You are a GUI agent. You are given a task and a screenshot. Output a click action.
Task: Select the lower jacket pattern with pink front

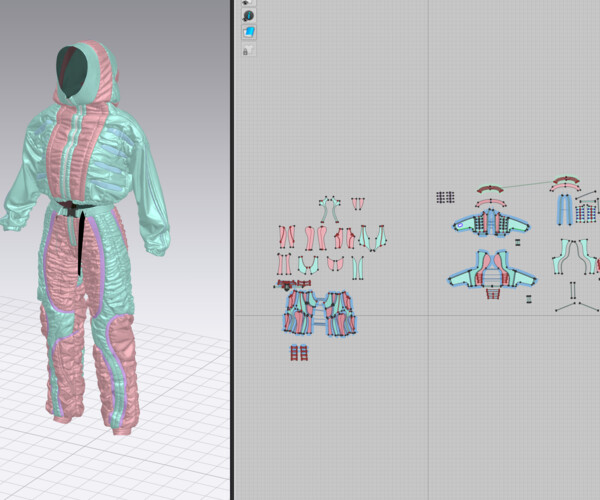492,269
